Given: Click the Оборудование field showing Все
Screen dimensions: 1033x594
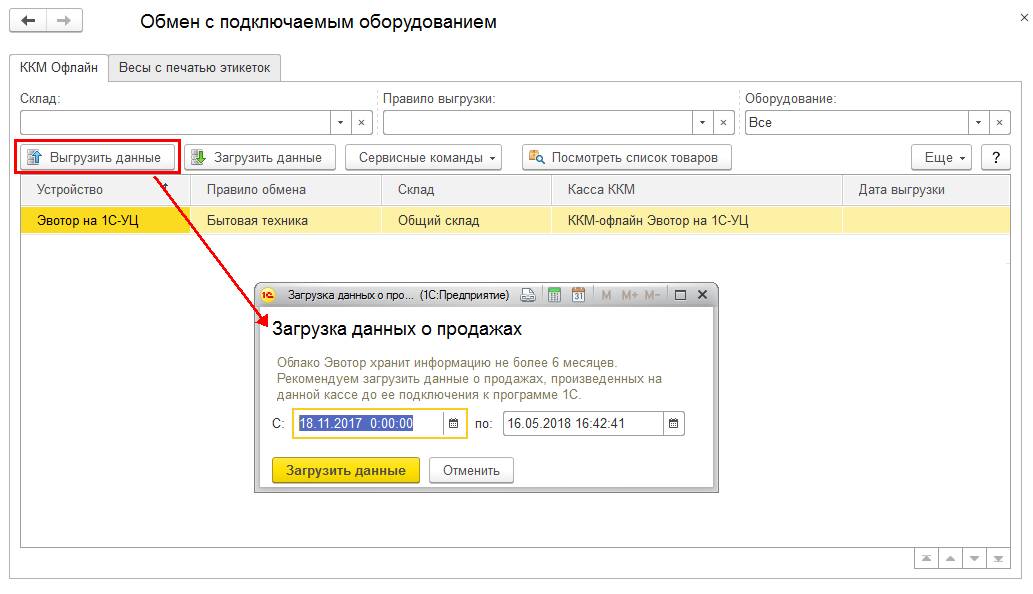Looking at the screenshot, I should coord(856,122).
